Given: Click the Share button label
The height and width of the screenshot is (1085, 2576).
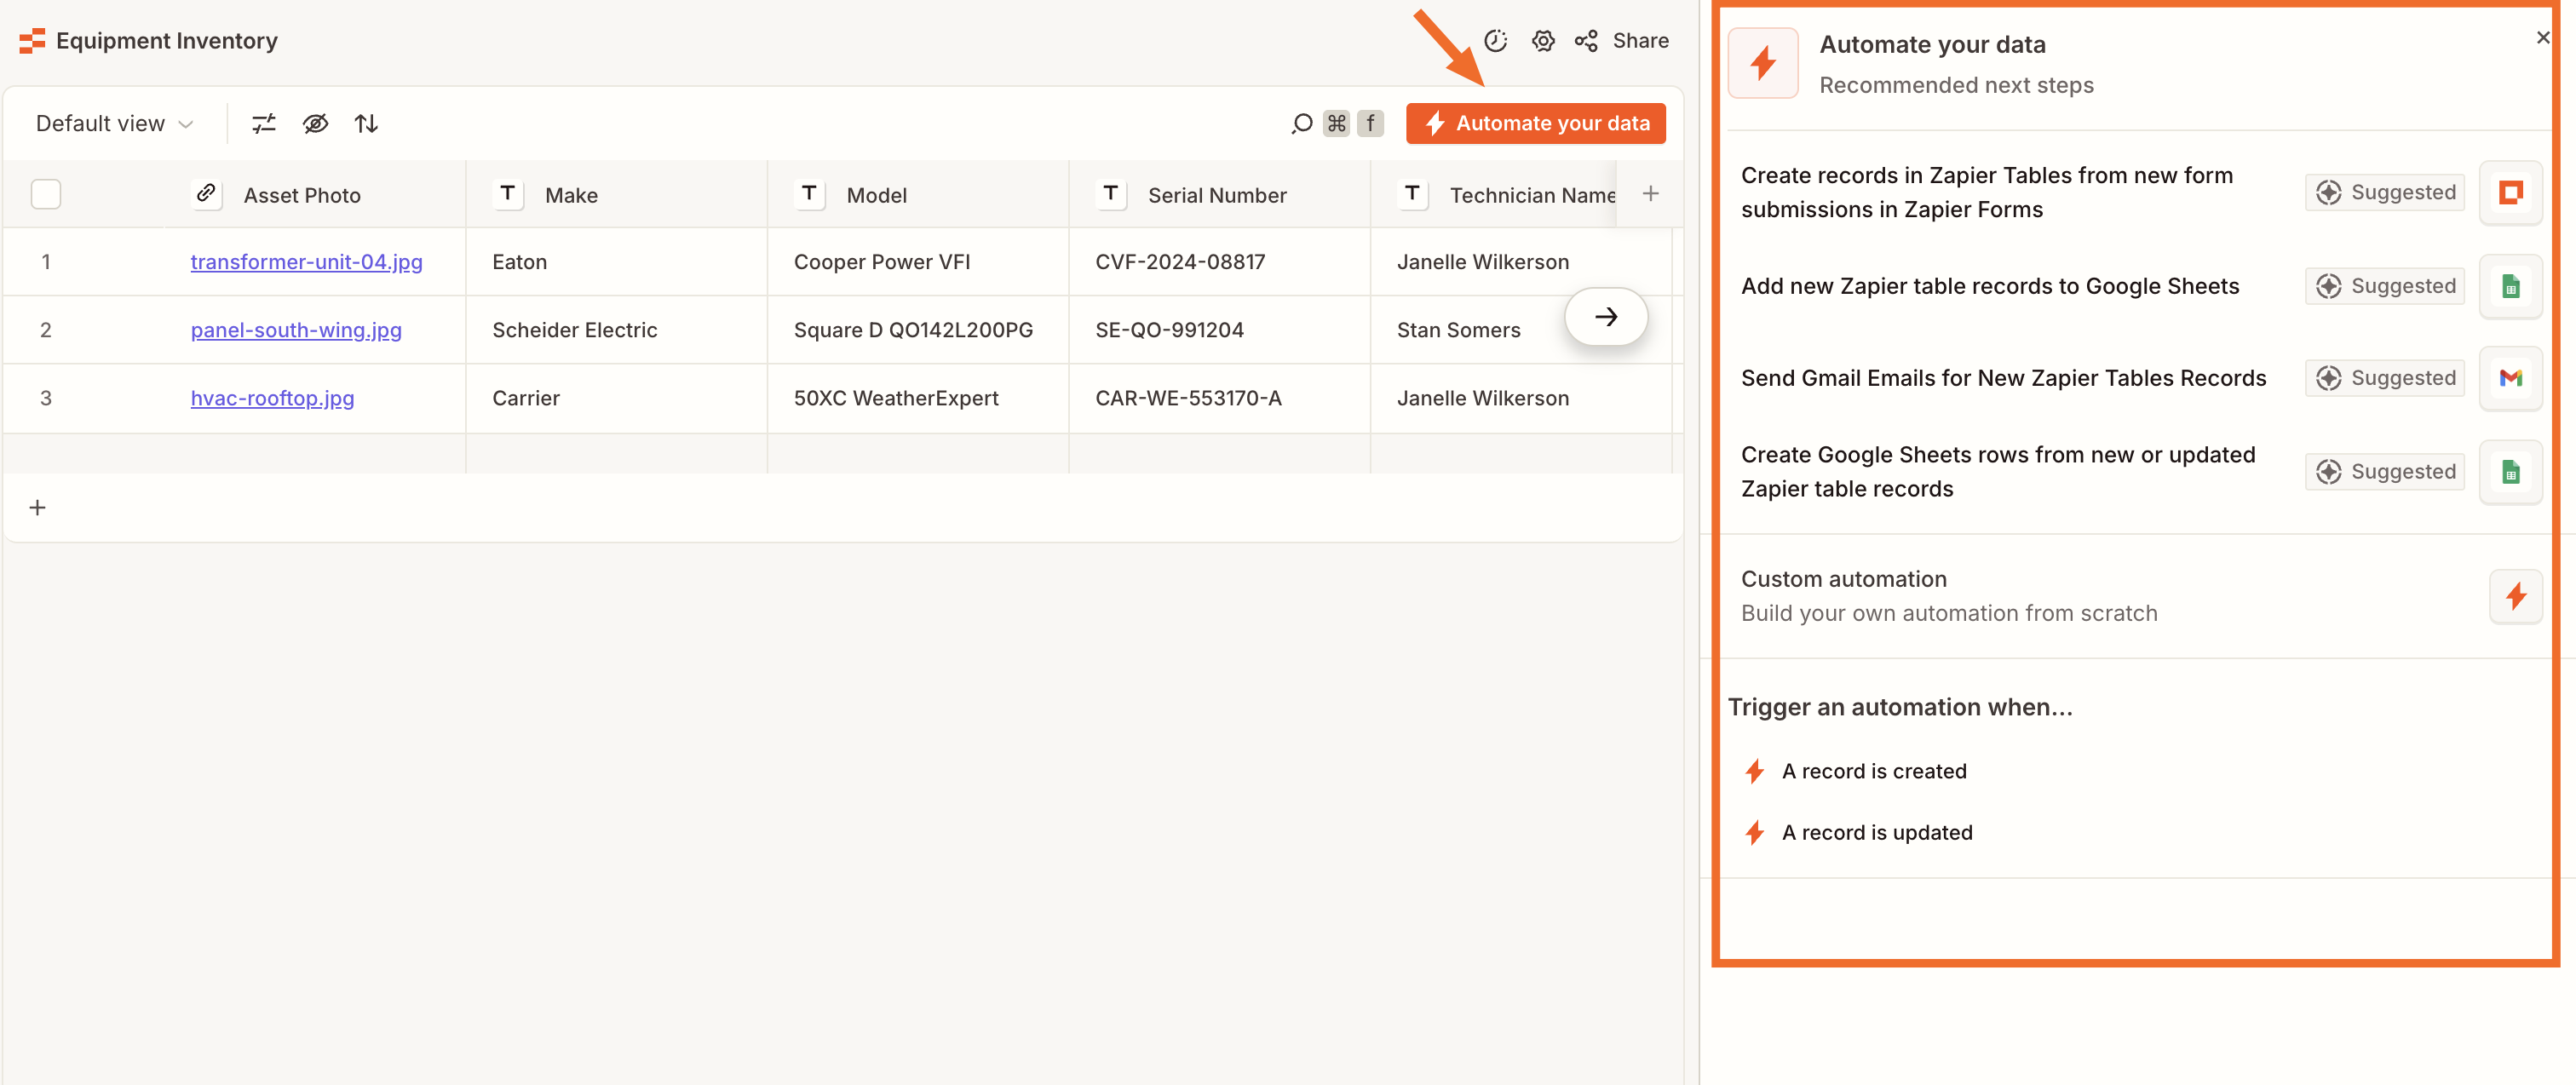Looking at the screenshot, I should point(1640,41).
